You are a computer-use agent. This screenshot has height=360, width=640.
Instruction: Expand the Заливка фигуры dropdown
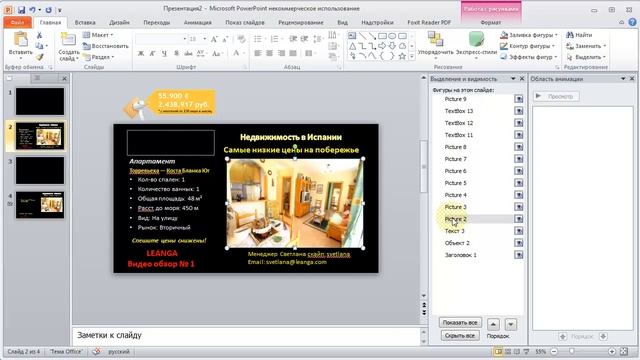[x=556, y=35]
